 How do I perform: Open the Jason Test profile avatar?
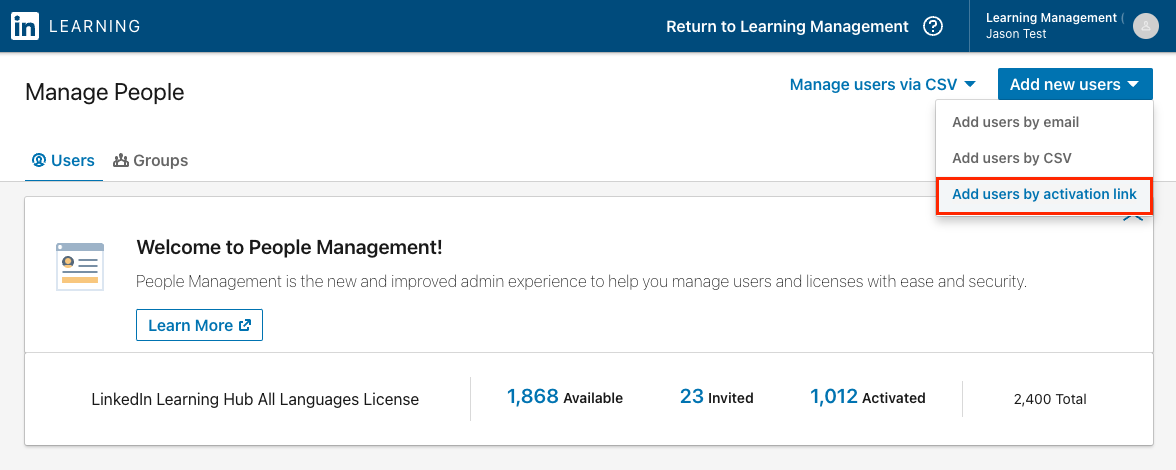(x=1145, y=26)
